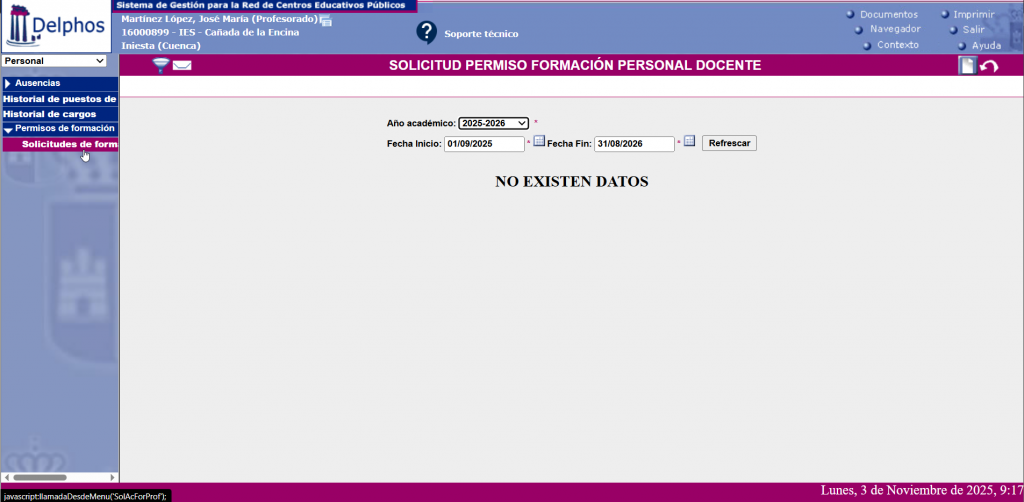Screen dimensions: 1024x502
Task: Open the Personal module dropdown
Action: click(x=54, y=61)
